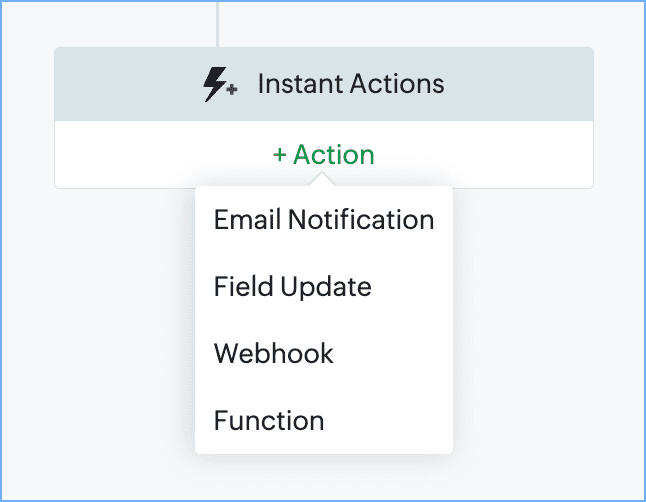Select Function from the popup menu
The height and width of the screenshot is (502, 646).
pos(324,420)
